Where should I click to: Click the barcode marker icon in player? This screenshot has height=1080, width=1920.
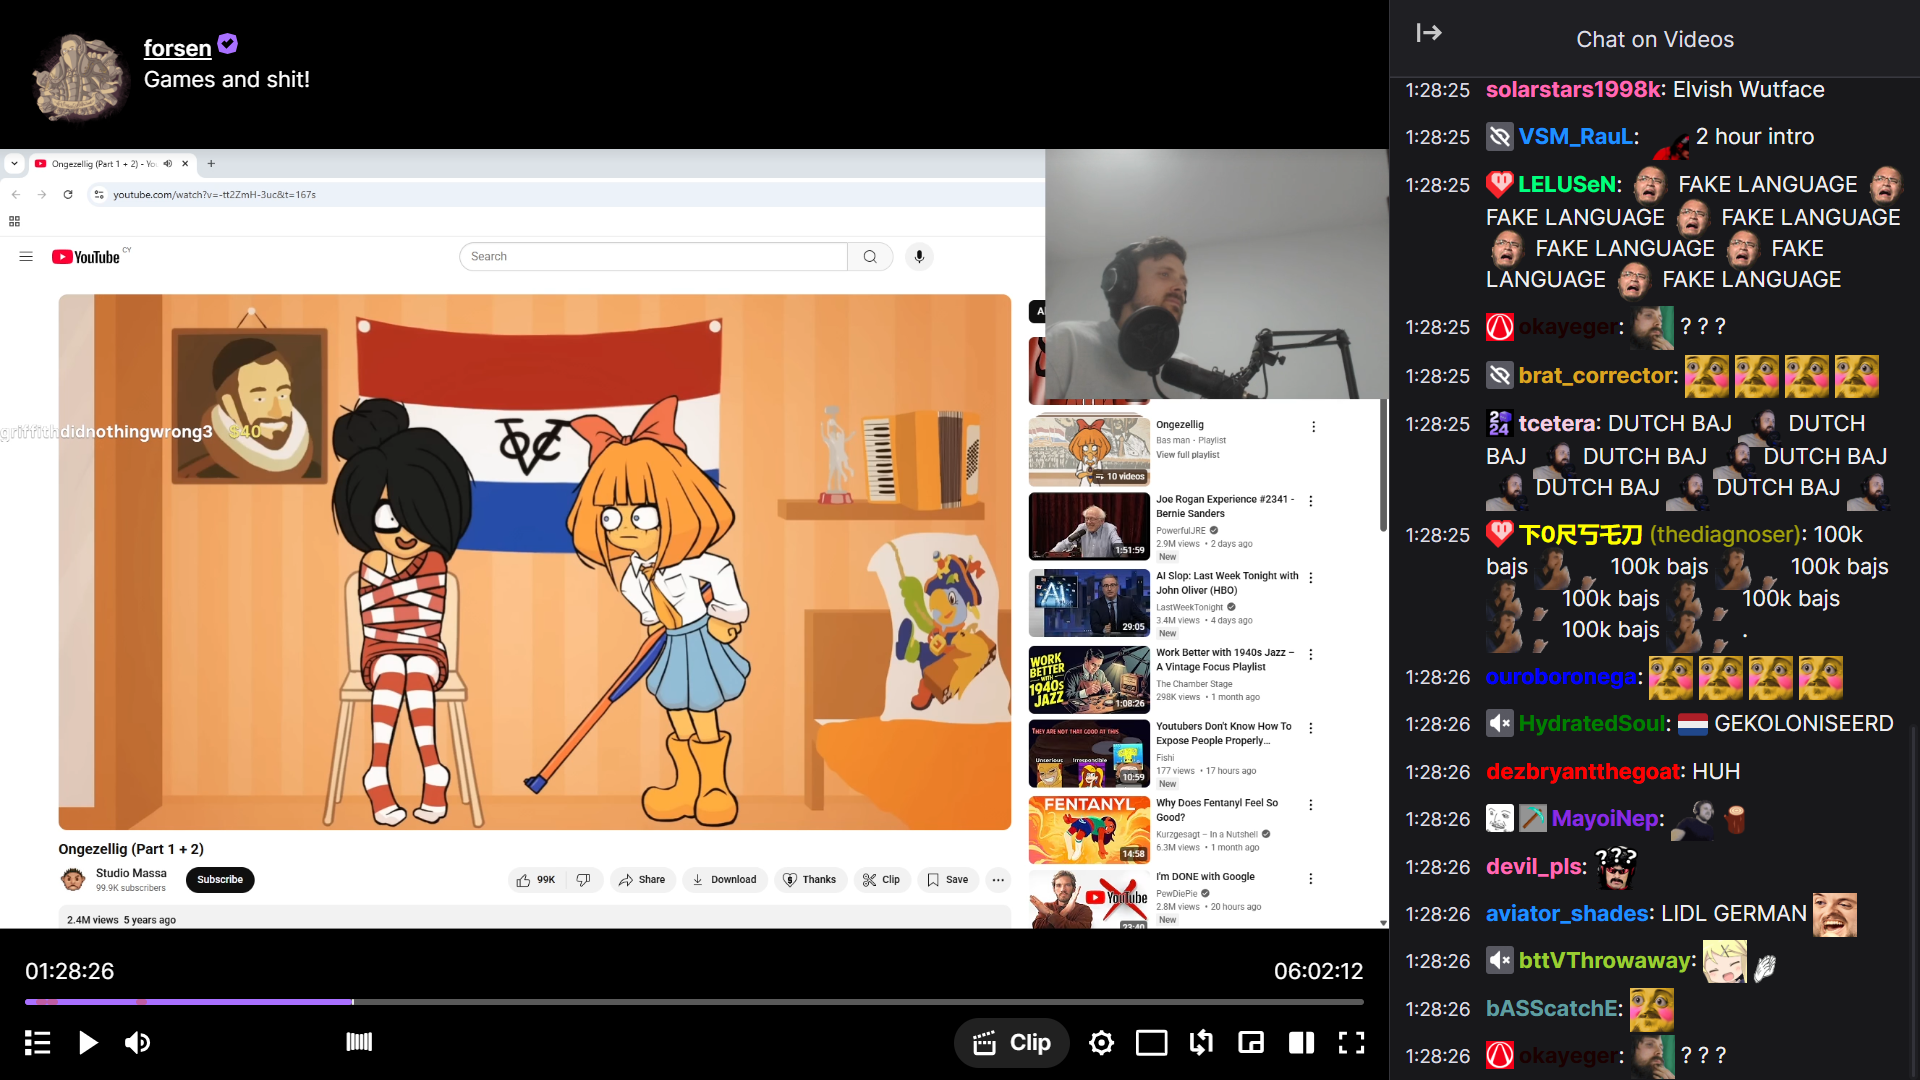tap(359, 1042)
